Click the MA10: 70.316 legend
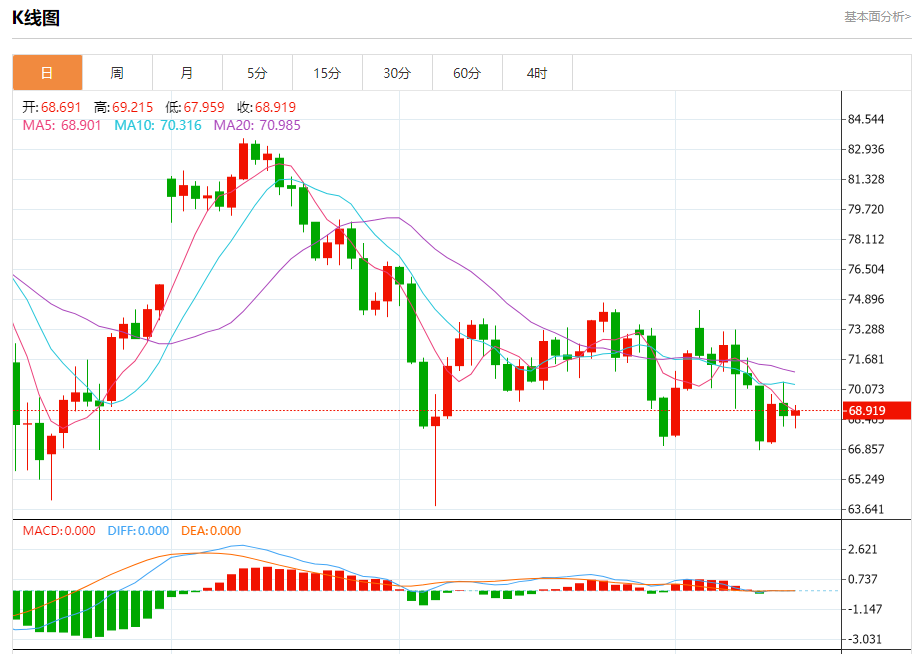The image size is (924, 654). [158, 125]
